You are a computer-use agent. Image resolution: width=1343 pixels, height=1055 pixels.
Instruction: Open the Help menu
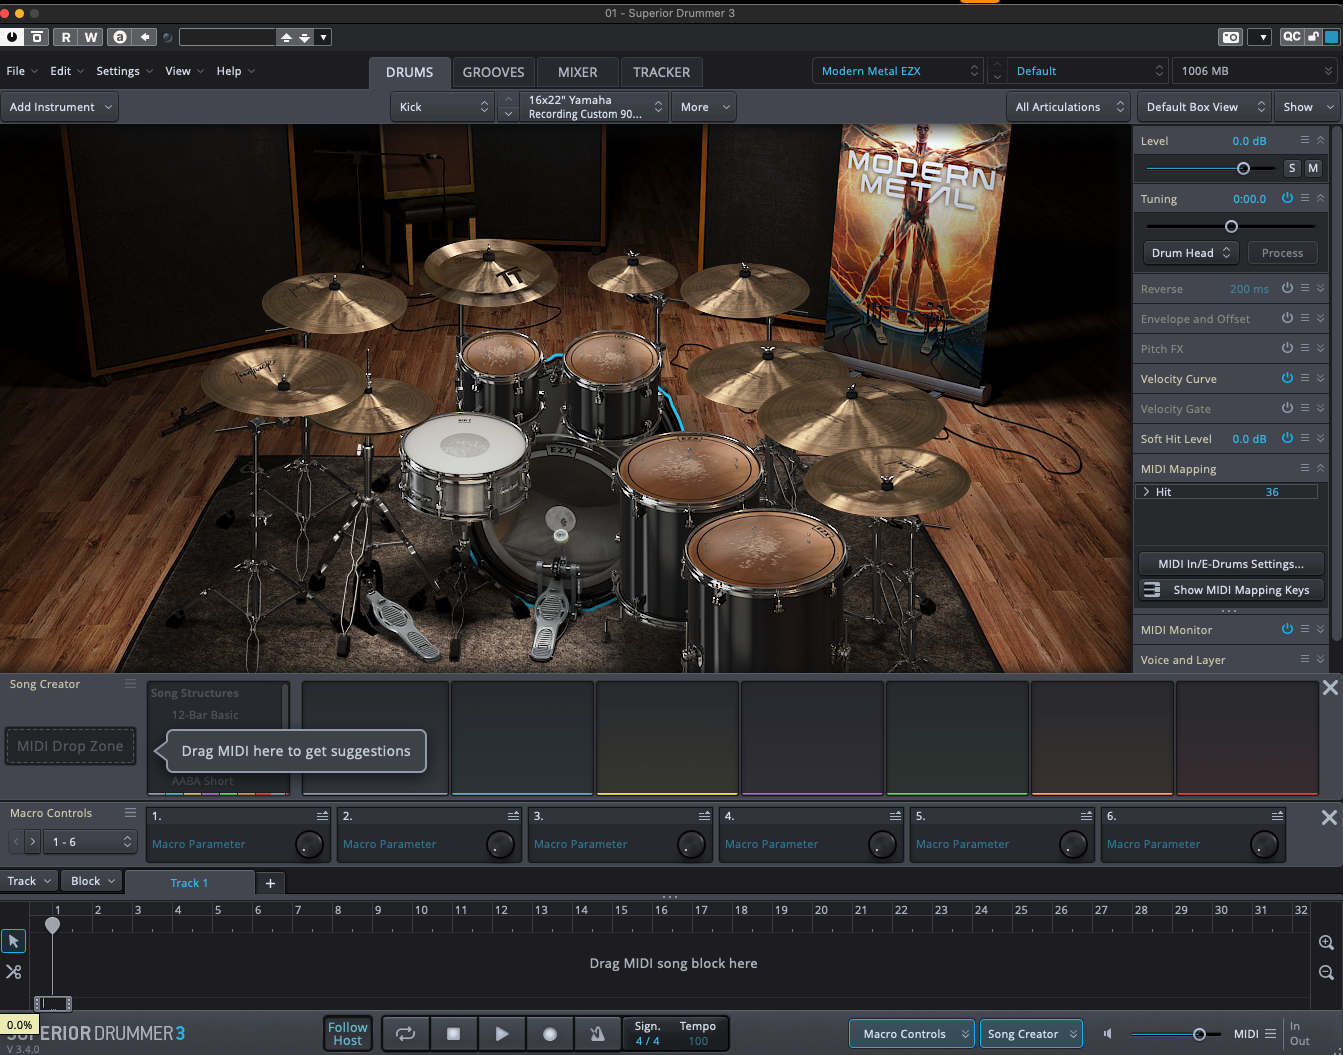pos(236,71)
